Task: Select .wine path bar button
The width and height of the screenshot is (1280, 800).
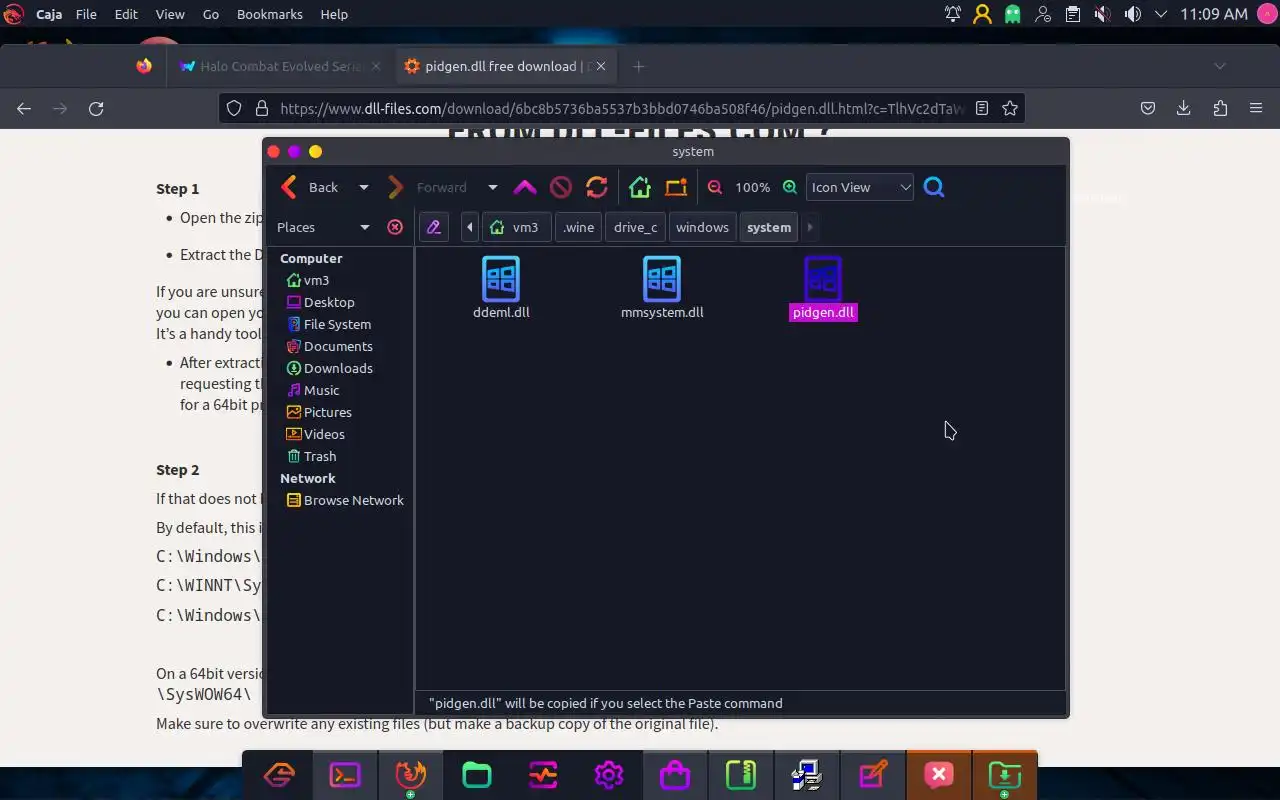Action: pos(579,227)
